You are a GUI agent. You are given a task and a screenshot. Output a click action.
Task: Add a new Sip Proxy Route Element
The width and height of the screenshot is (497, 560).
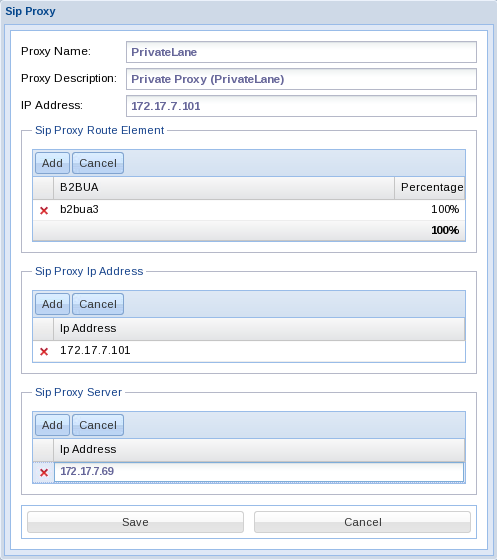[52, 163]
